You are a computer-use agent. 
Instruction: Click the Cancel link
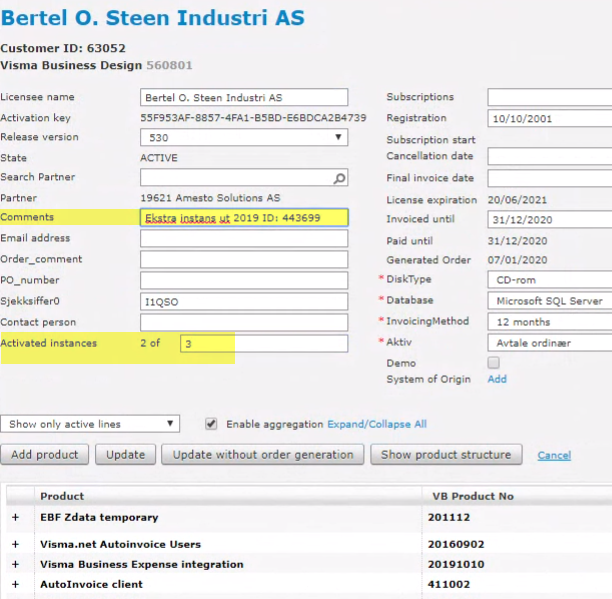click(x=554, y=455)
